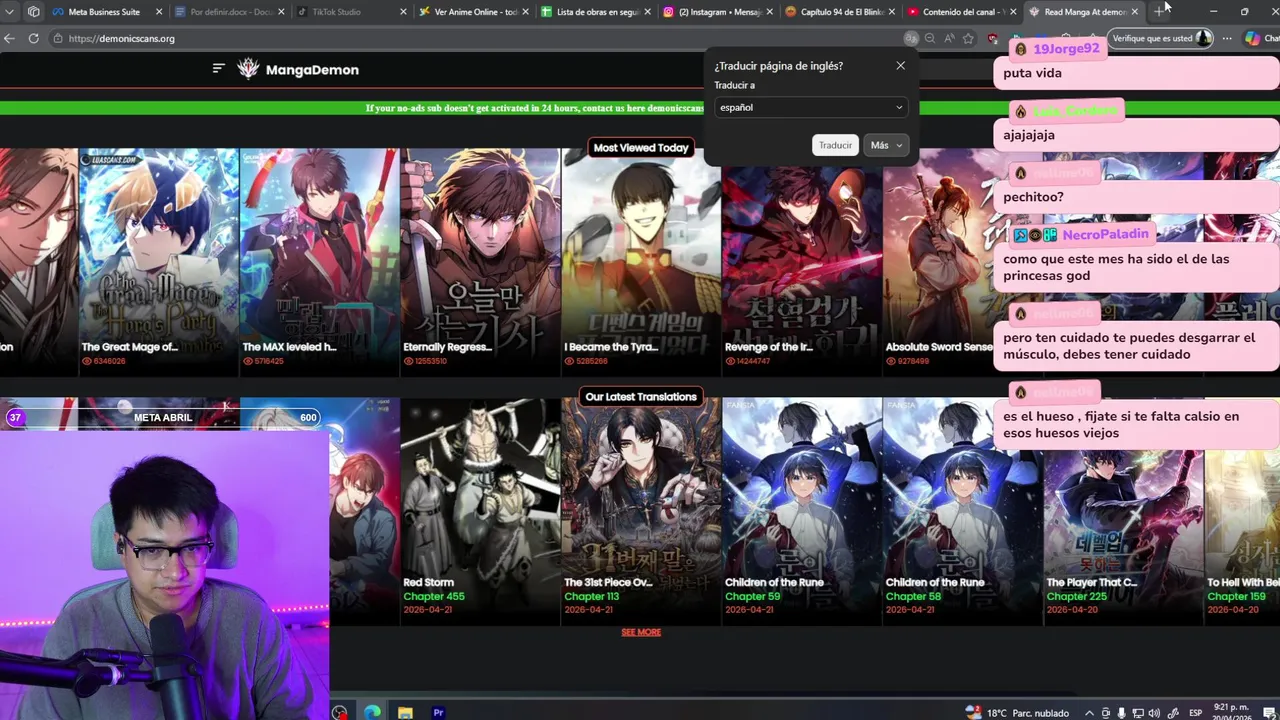
Task: Open Children of the Rune Chapter 59
Action: (752, 596)
